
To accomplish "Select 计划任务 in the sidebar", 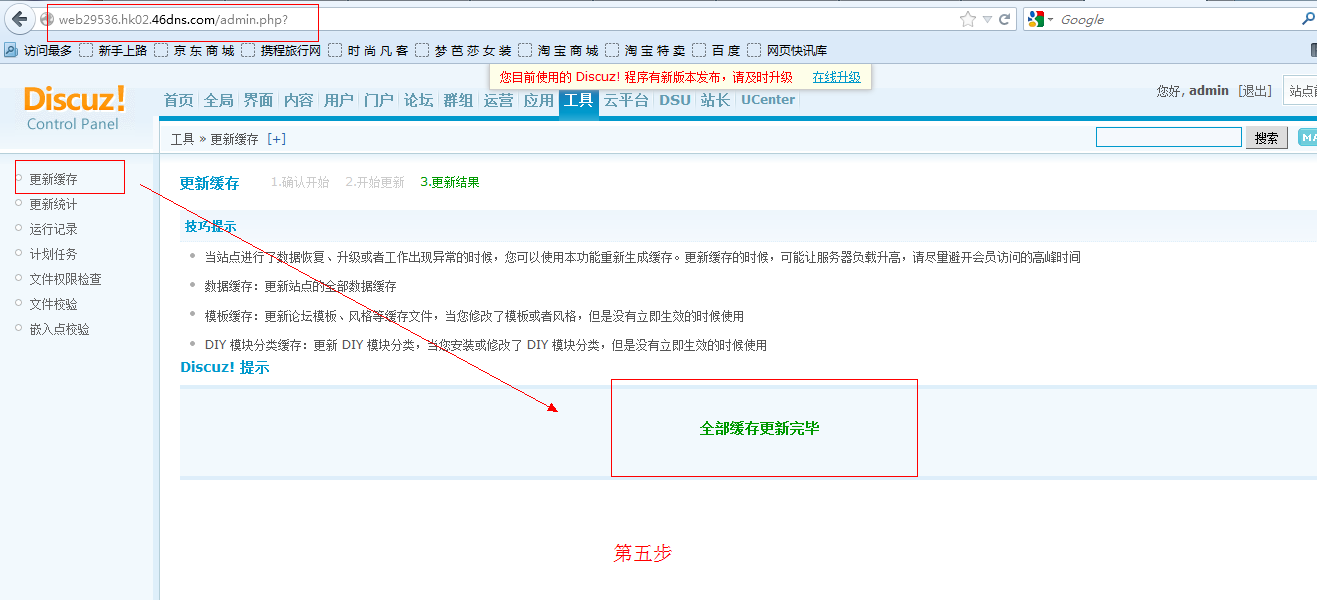I will pos(53,255).
